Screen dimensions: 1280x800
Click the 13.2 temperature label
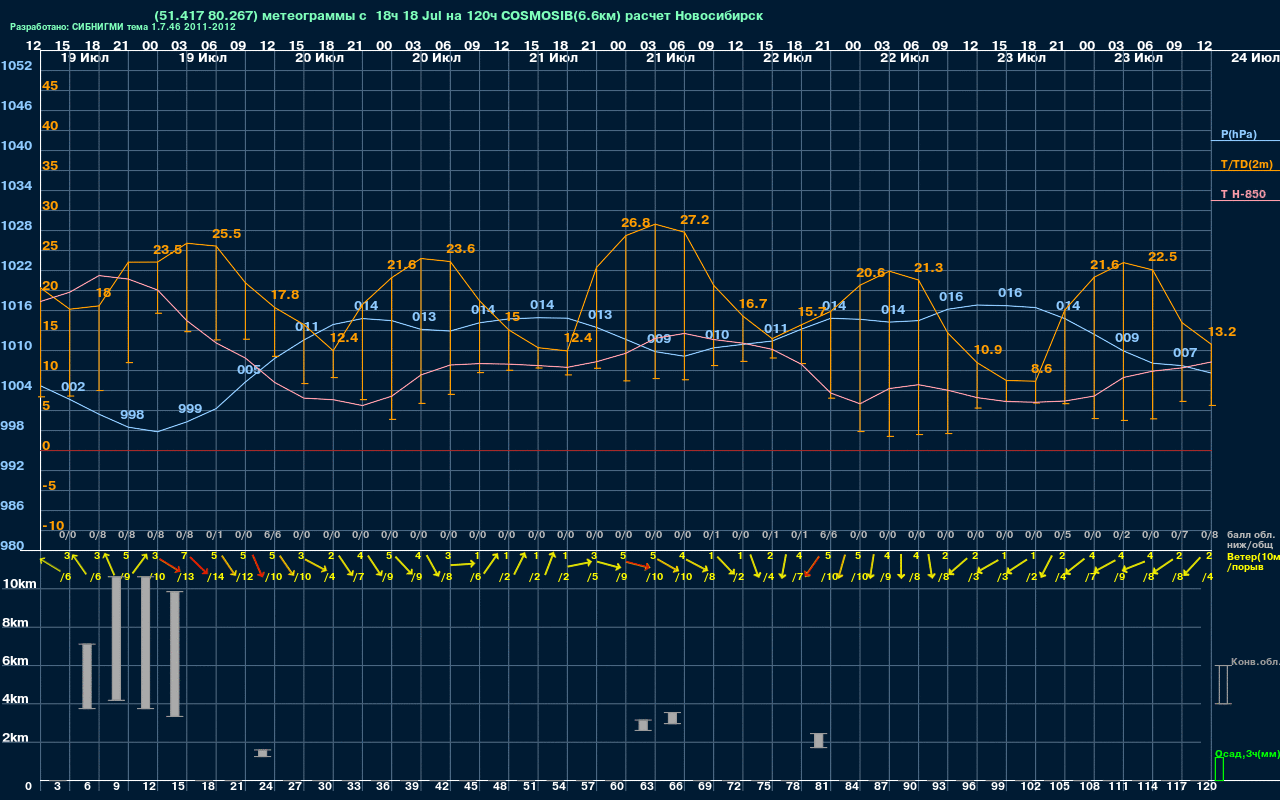point(1222,331)
